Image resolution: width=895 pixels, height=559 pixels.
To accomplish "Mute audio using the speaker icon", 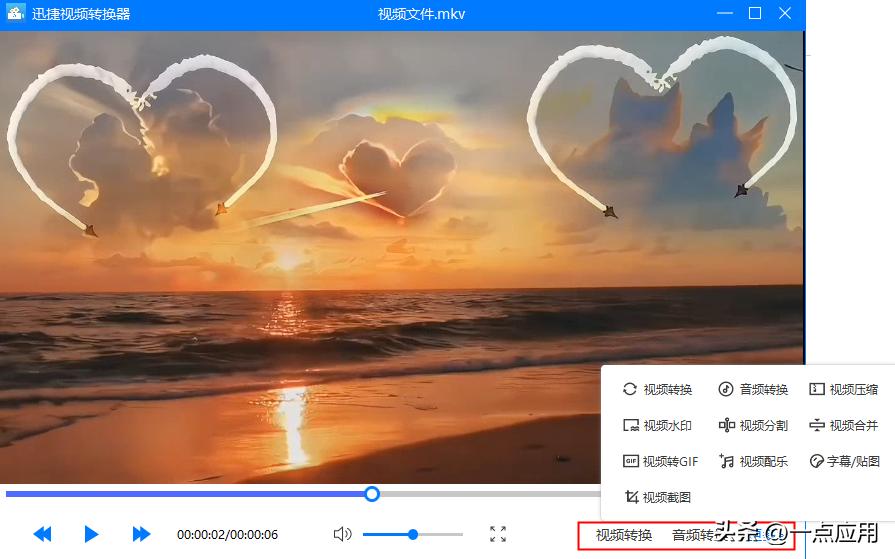I will [342, 534].
